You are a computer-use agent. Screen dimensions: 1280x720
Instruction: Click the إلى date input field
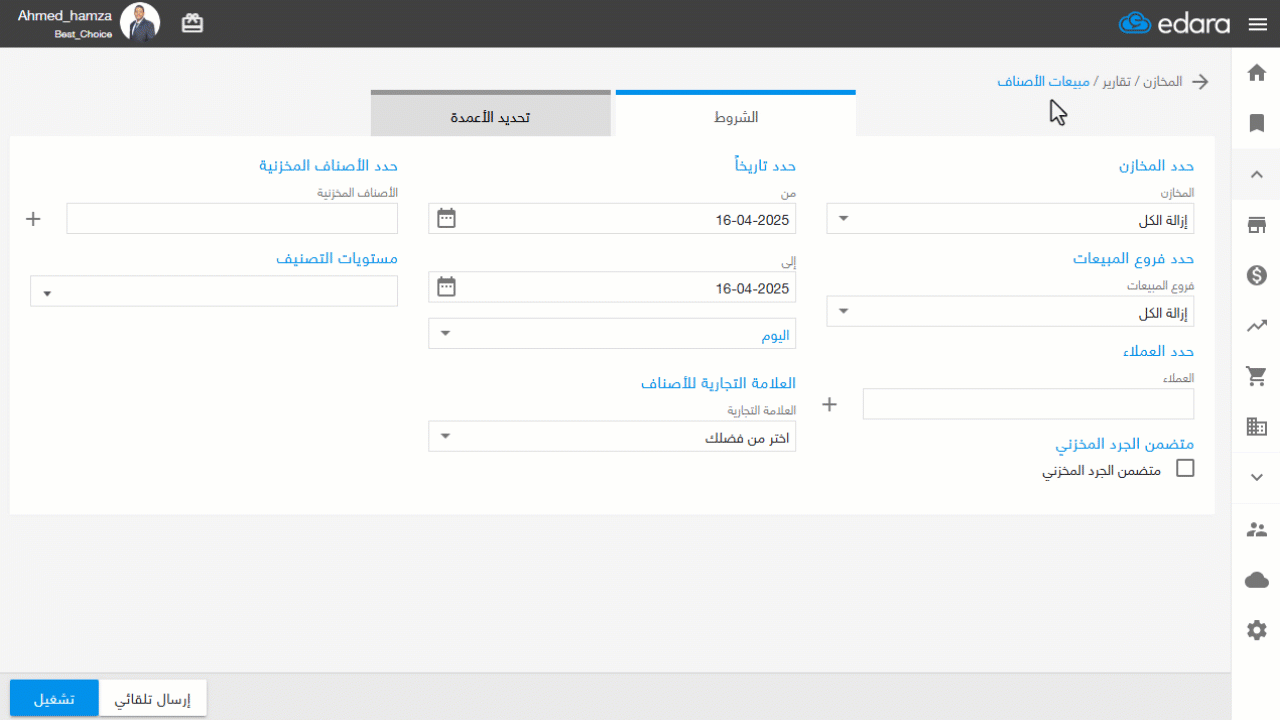(x=612, y=288)
